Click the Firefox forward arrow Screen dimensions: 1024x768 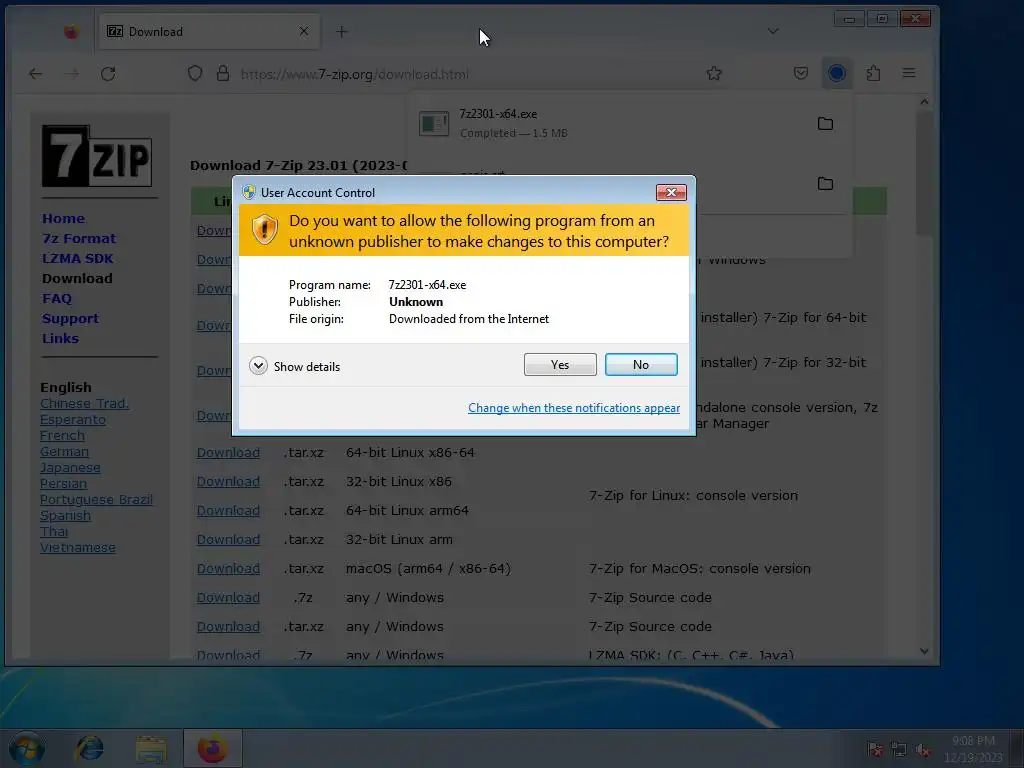click(x=72, y=74)
